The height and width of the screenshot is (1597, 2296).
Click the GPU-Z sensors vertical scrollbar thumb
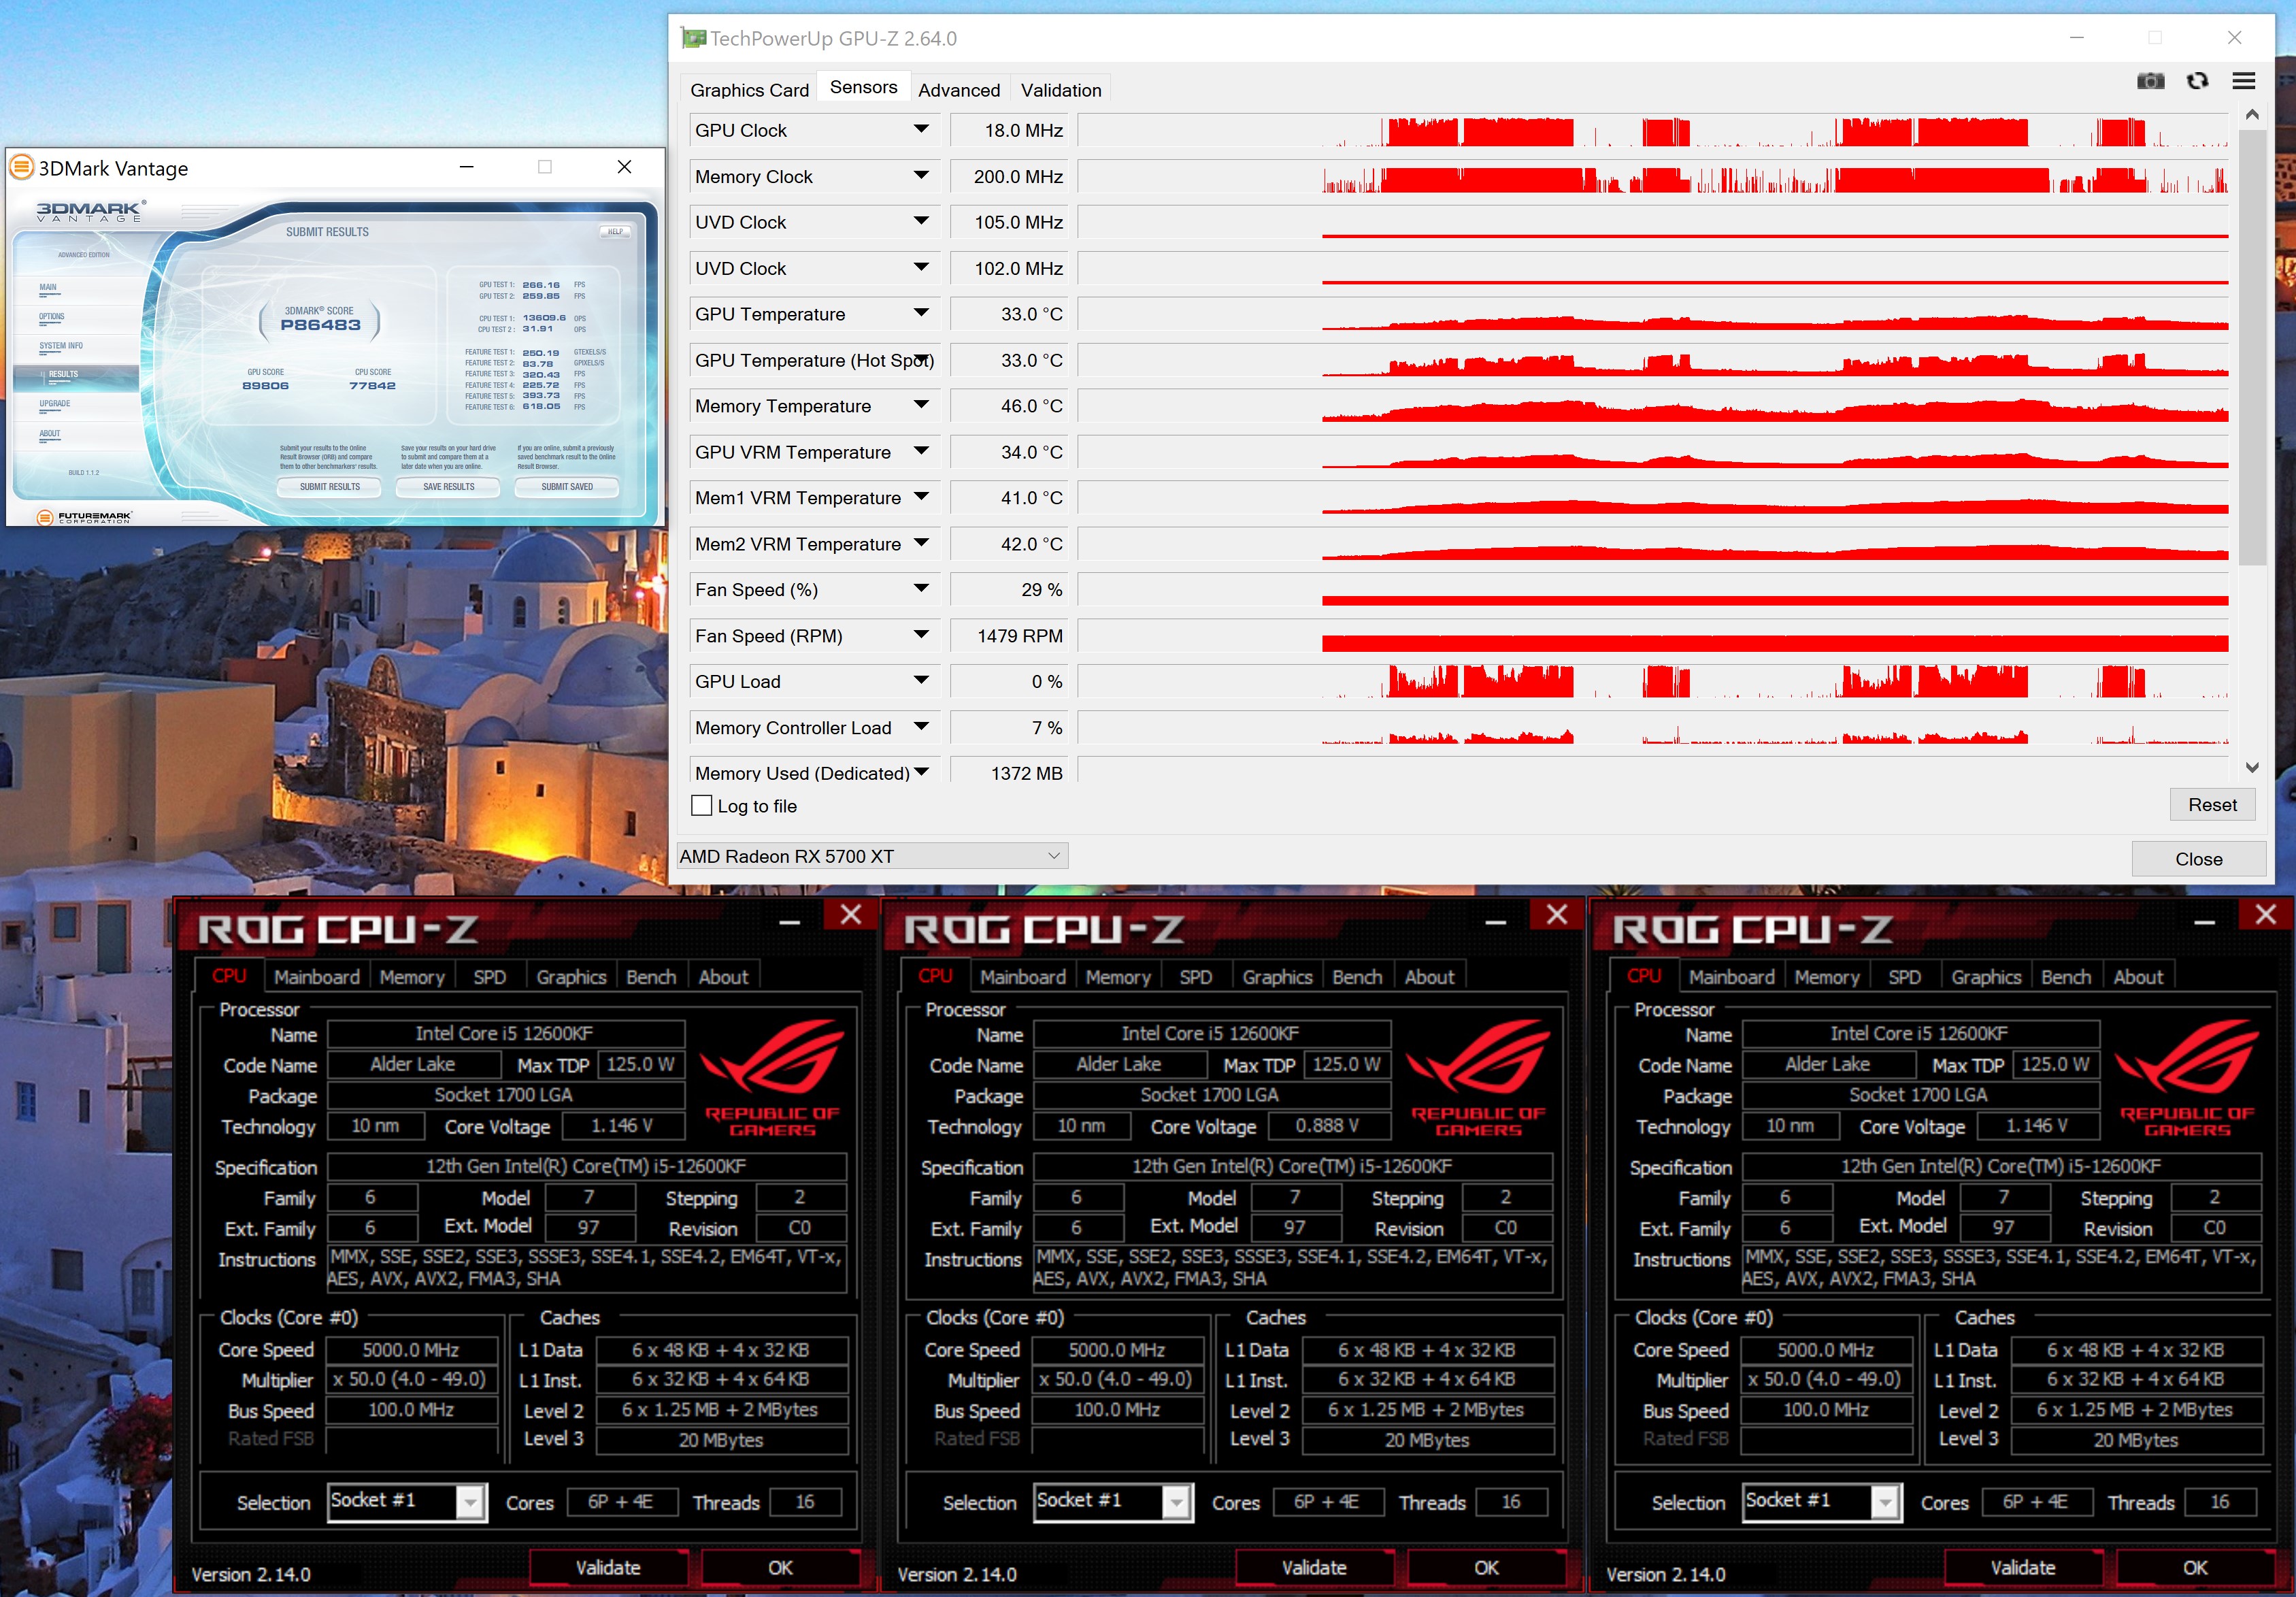[x=2252, y=347]
